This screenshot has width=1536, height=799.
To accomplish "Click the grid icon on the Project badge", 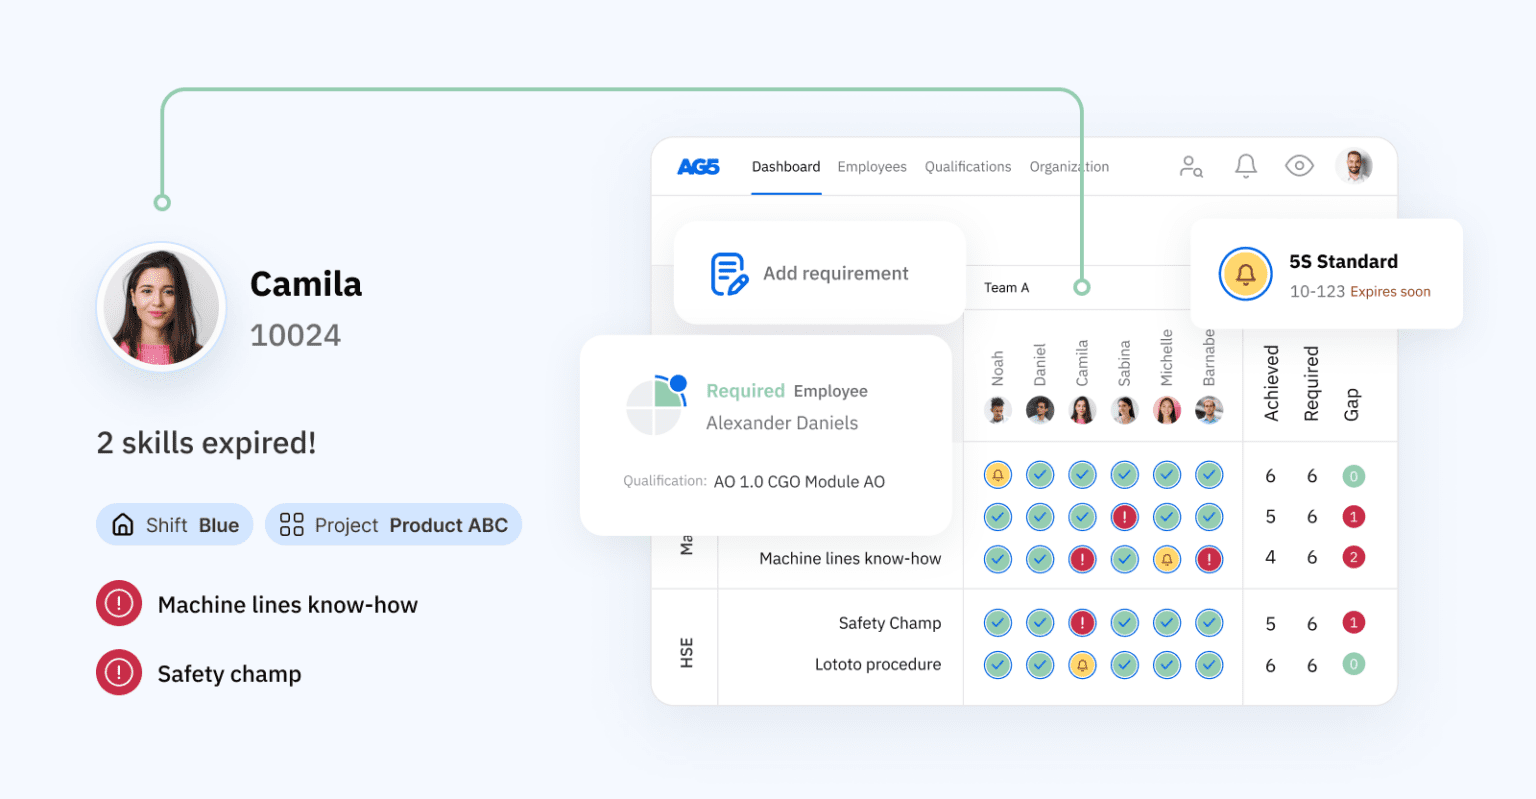I will (290, 523).
